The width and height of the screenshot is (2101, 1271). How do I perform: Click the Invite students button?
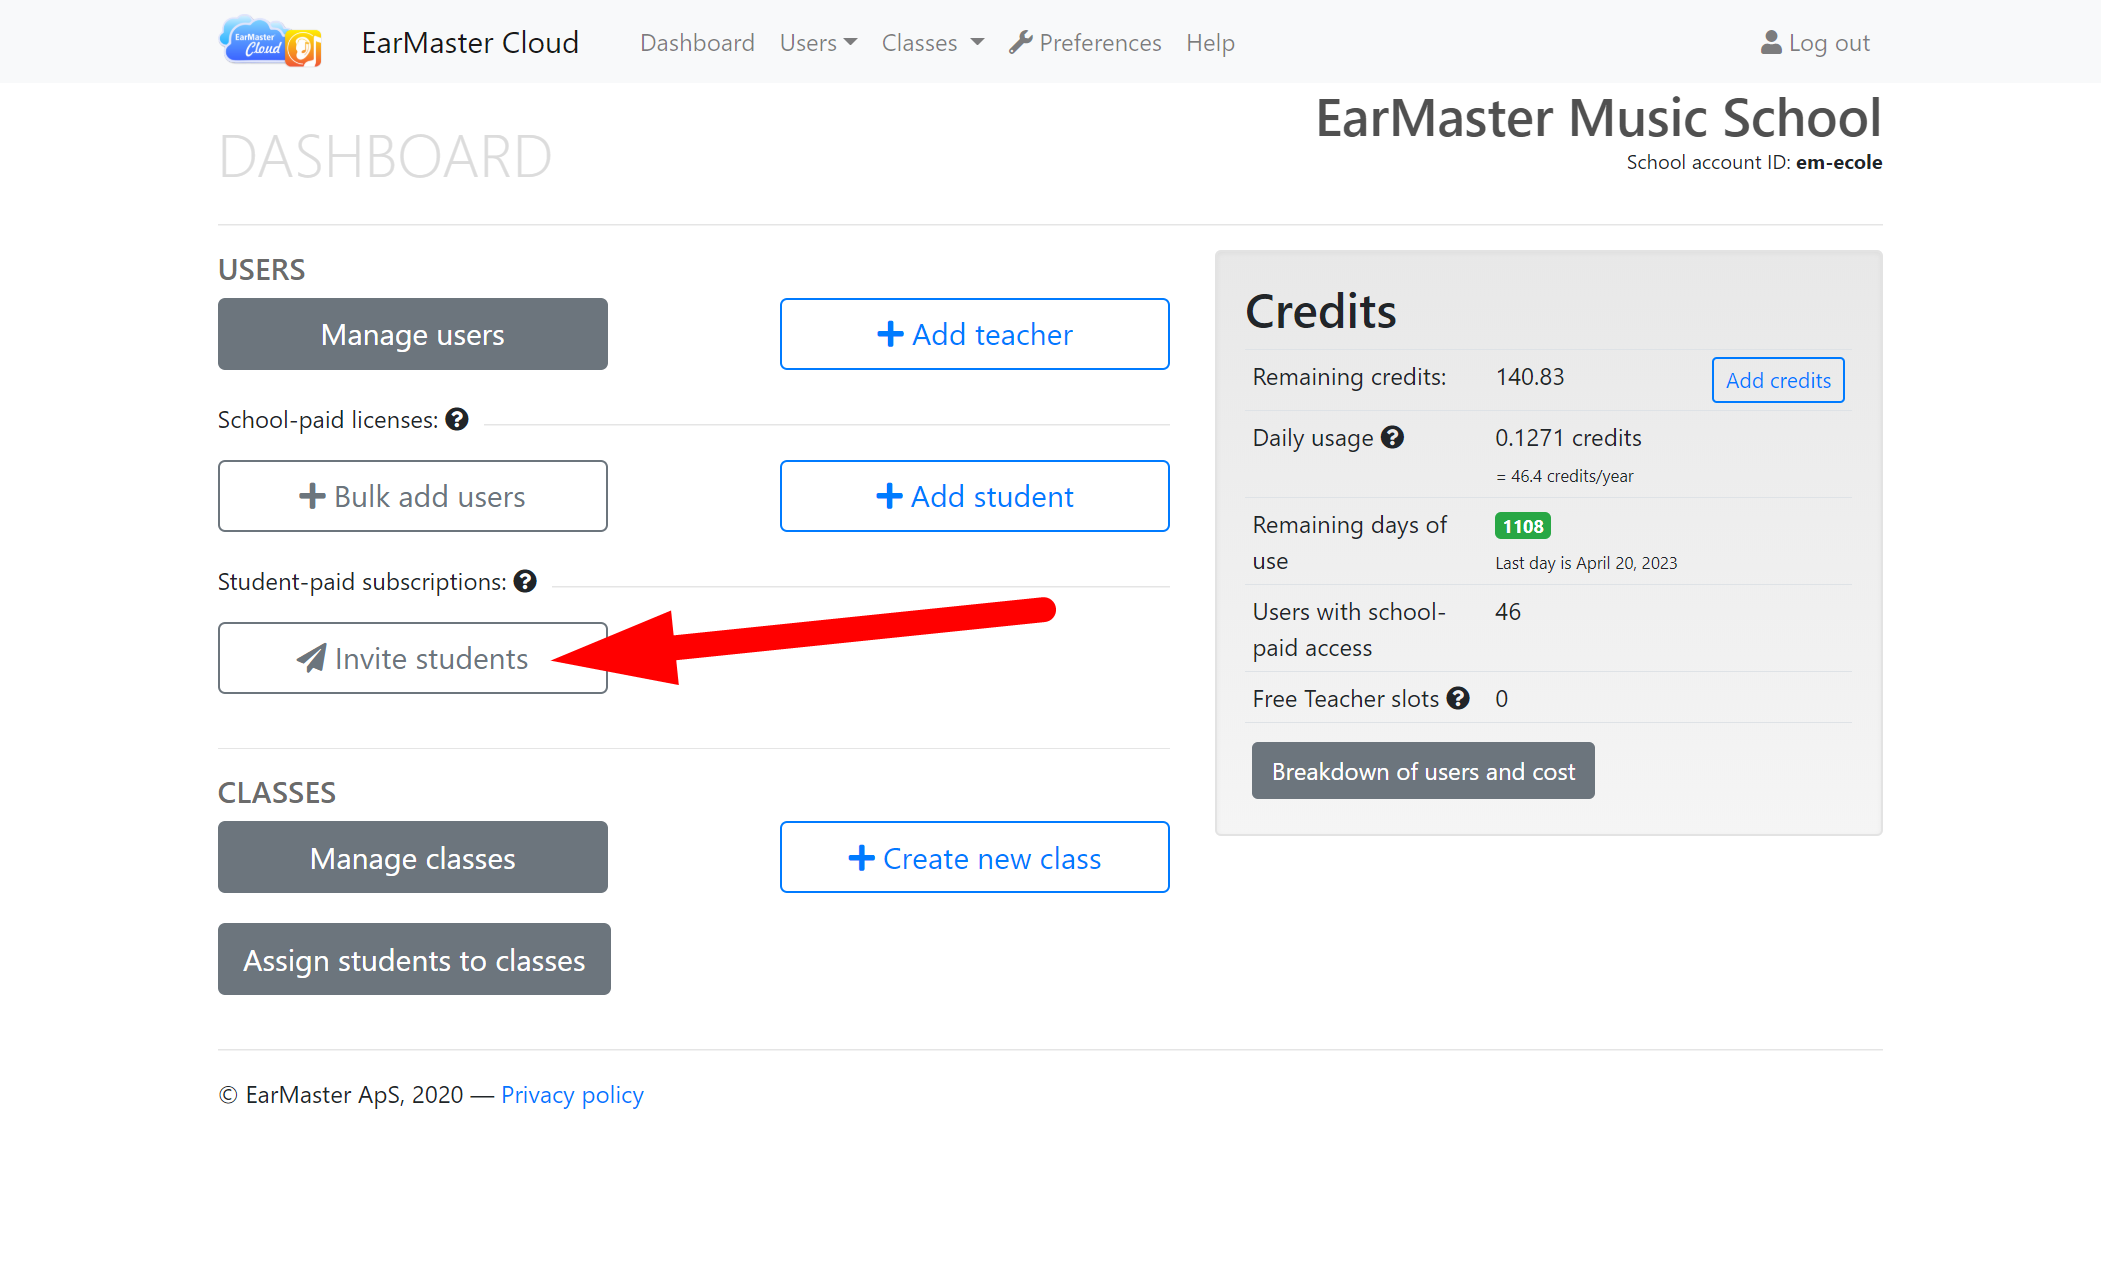[412, 658]
